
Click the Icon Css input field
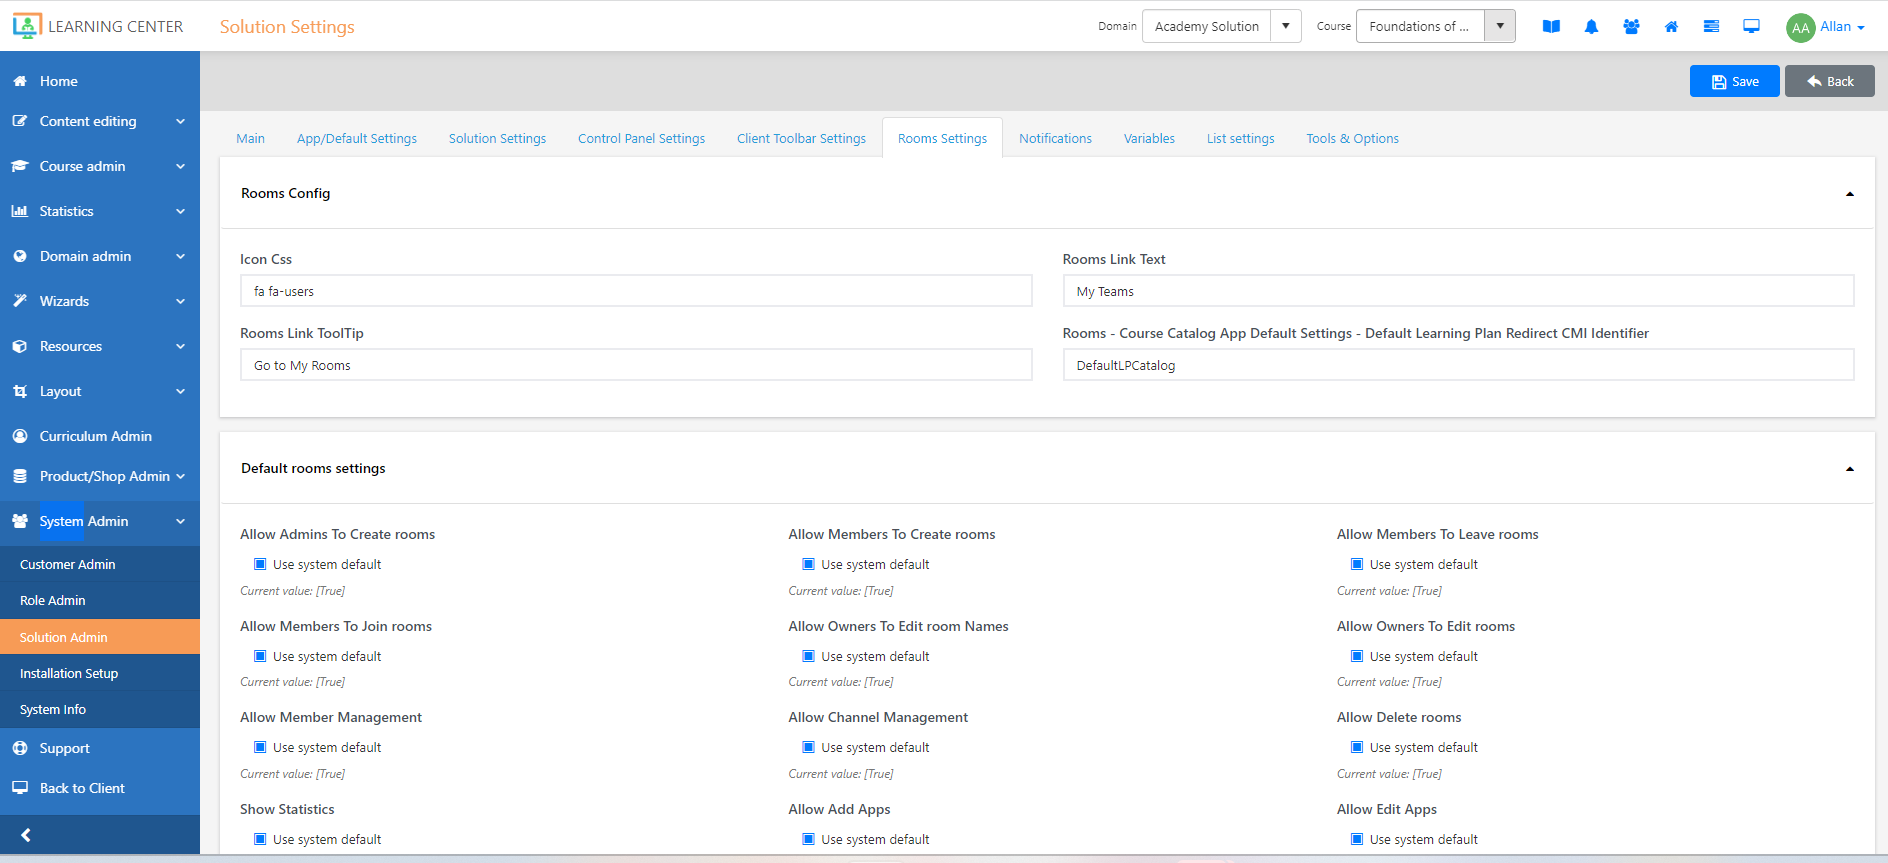pos(636,291)
